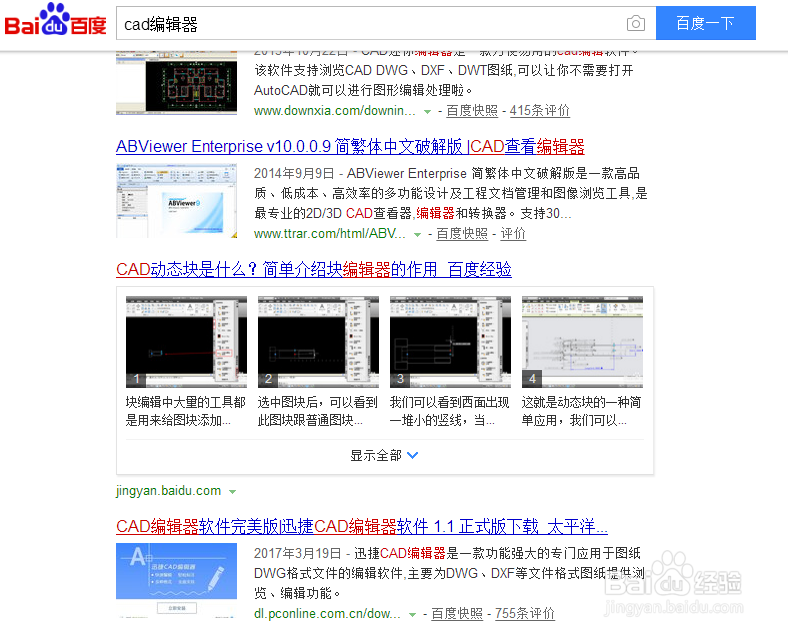Viewport: 788px width, 635px height.
Task: Open 百度快照 for ttrar result
Action: pyautogui.click(x=462, y=234)
